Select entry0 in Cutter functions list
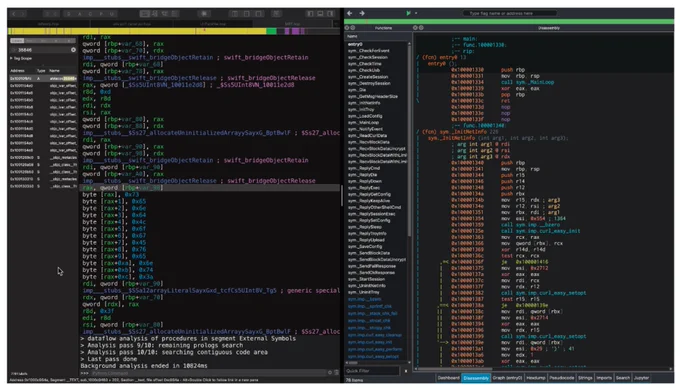The width and height of the screenshot is (680, 391). [x=355, y=44]
